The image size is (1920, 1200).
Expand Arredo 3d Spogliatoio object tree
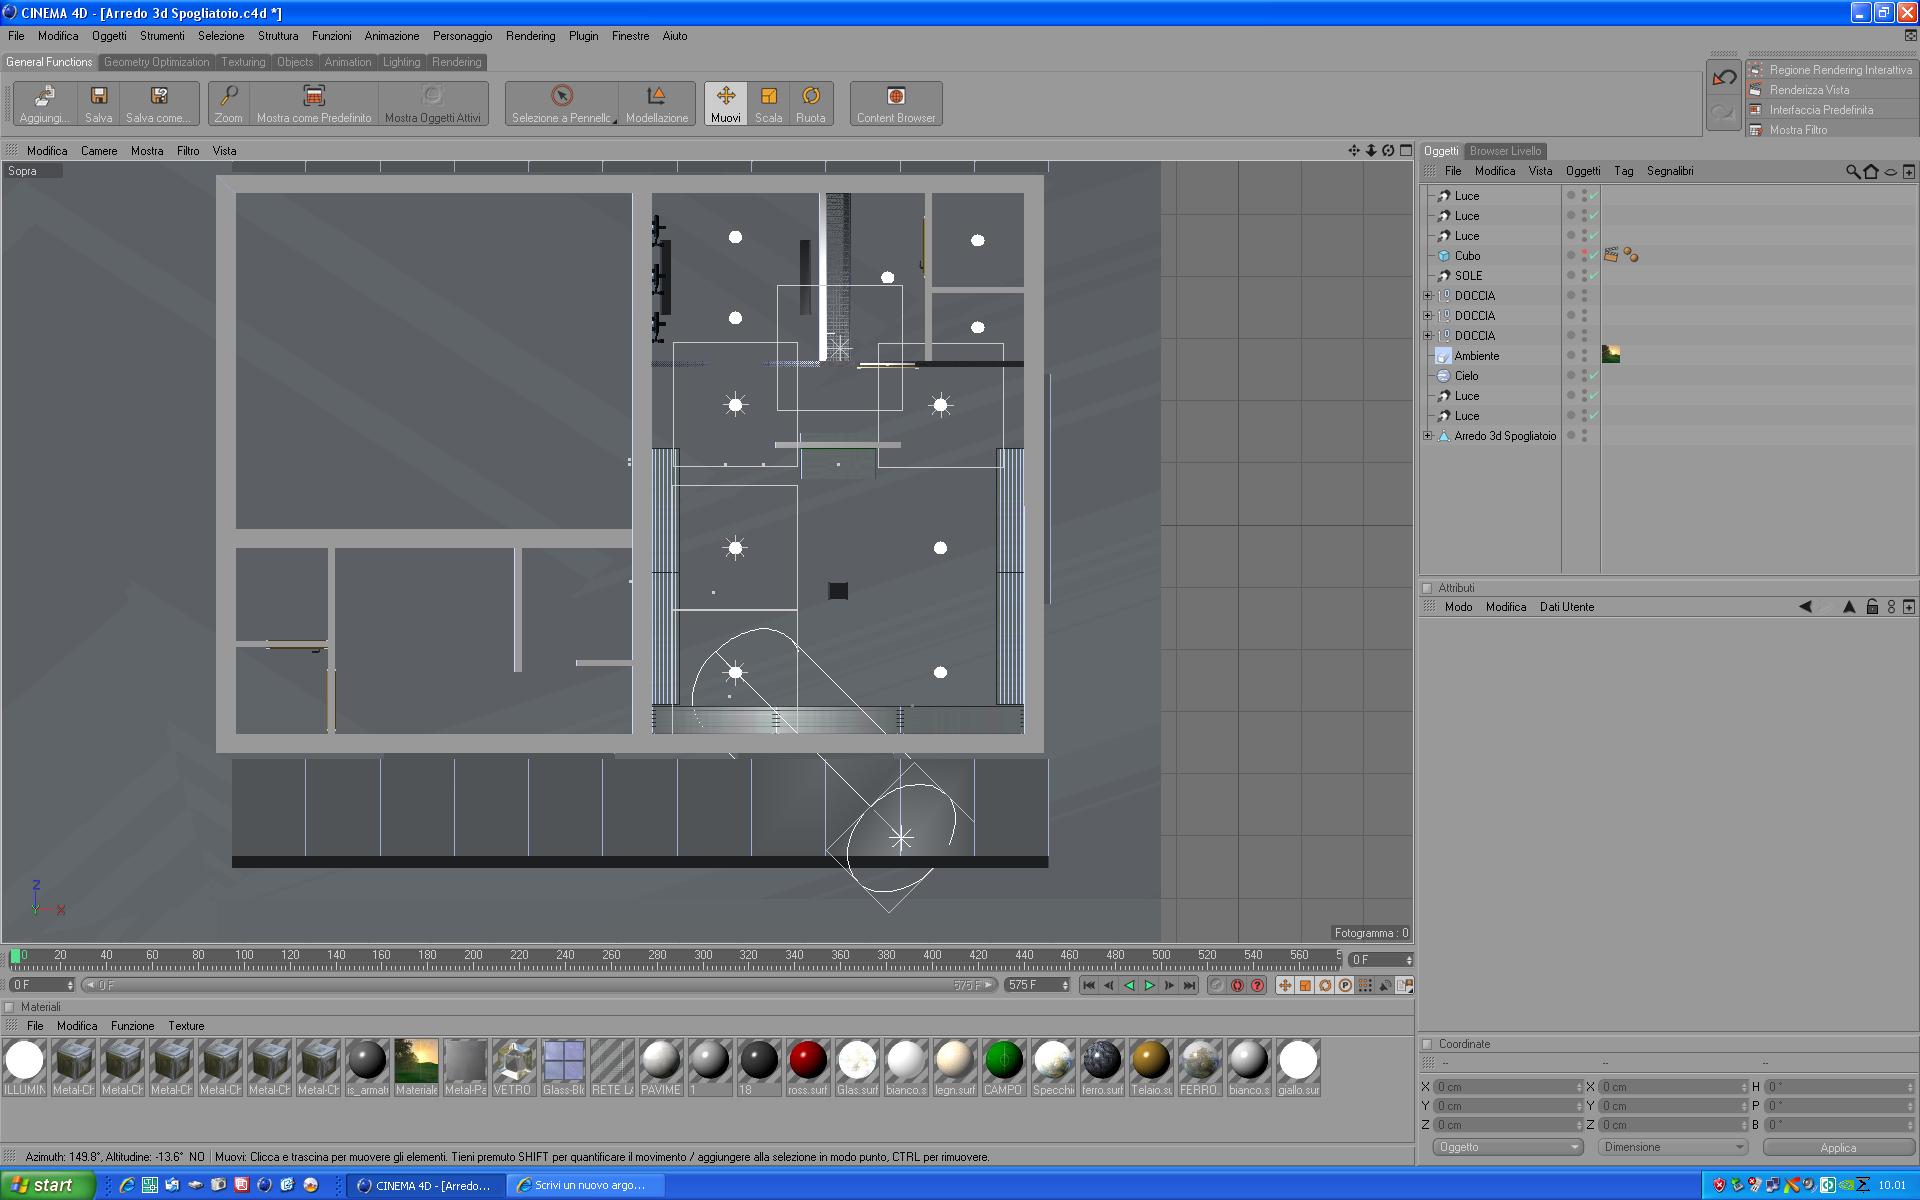coord(1428,436)
